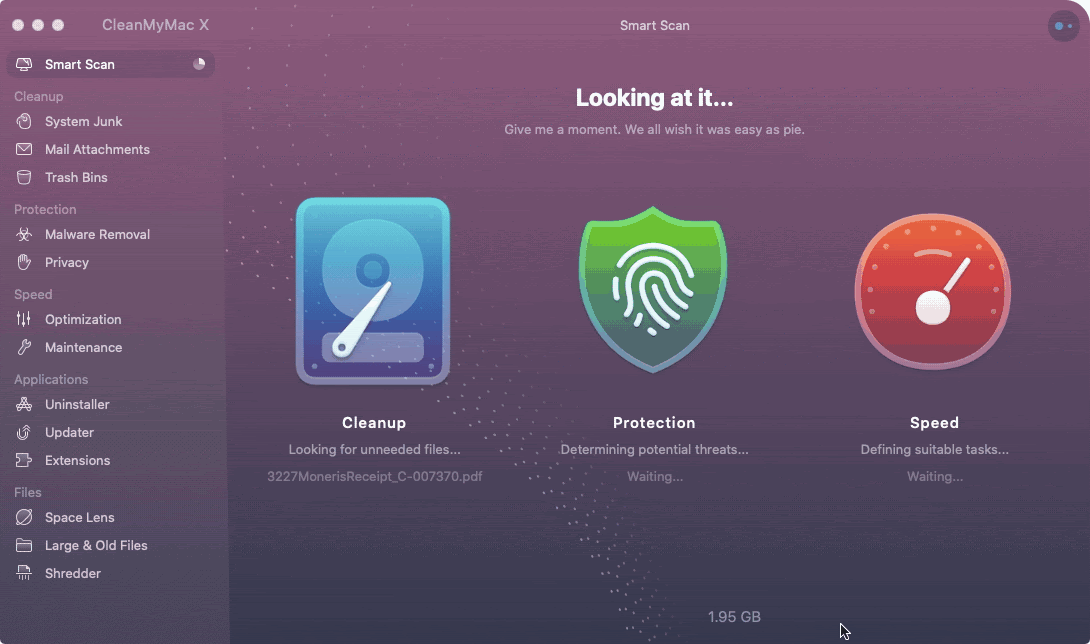Click the red Speed gauge image
This screenshot has height=644, width=1090.
click(x=933, y=290)
